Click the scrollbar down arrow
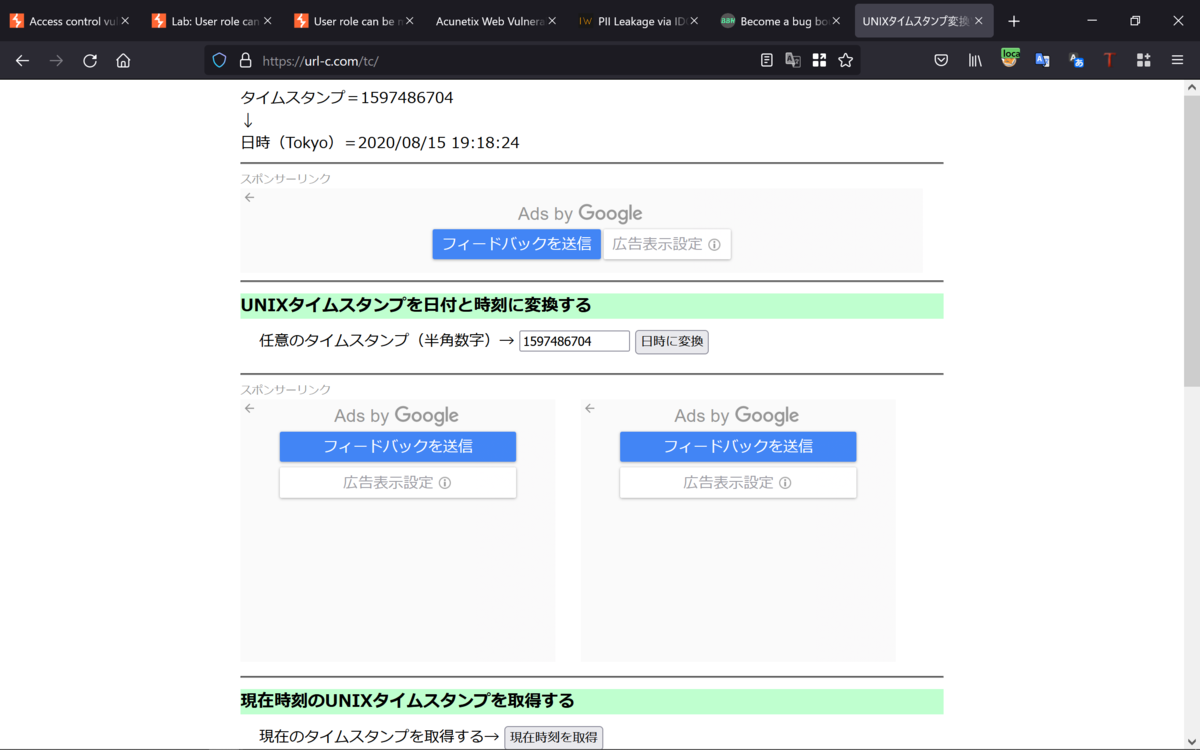1200x750 pixels. (x=1191, y=740)
